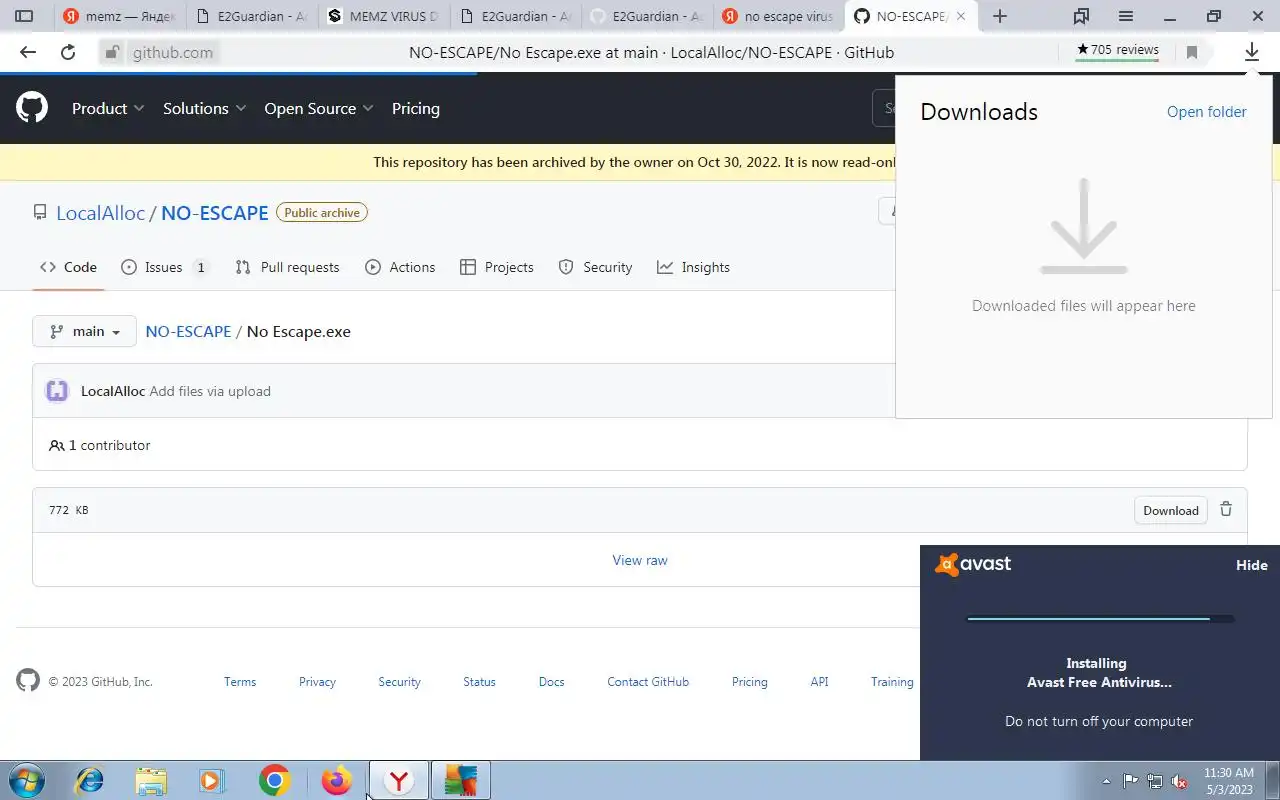Click the padlock site security icon
The height and width of the screenshot is (800, 1280).
(112, 53)
